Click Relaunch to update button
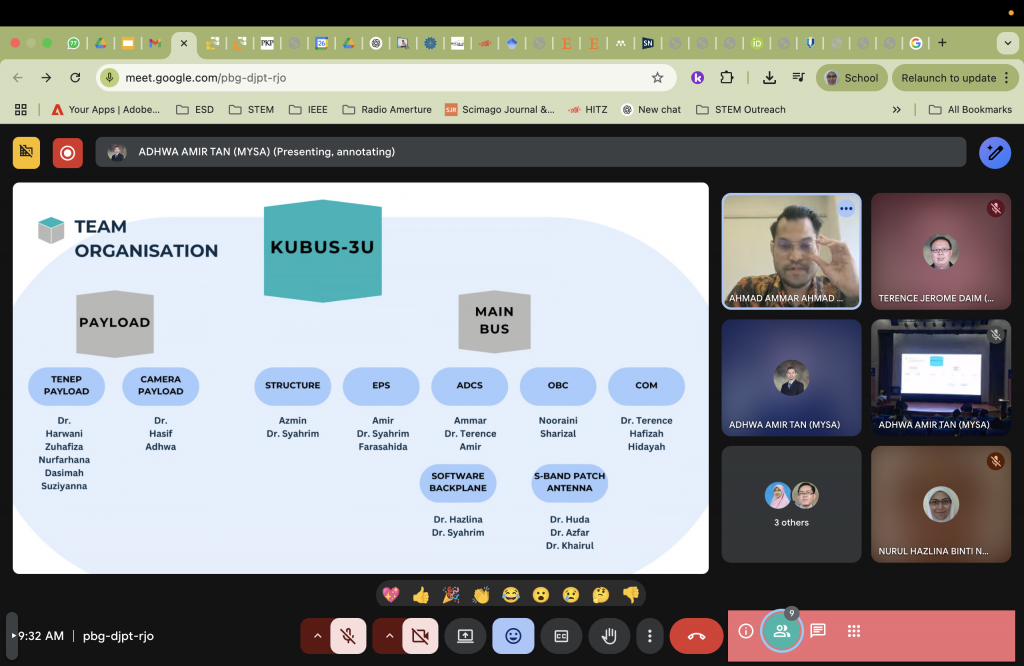This screenshot has height=666, width=1024. 955,78
